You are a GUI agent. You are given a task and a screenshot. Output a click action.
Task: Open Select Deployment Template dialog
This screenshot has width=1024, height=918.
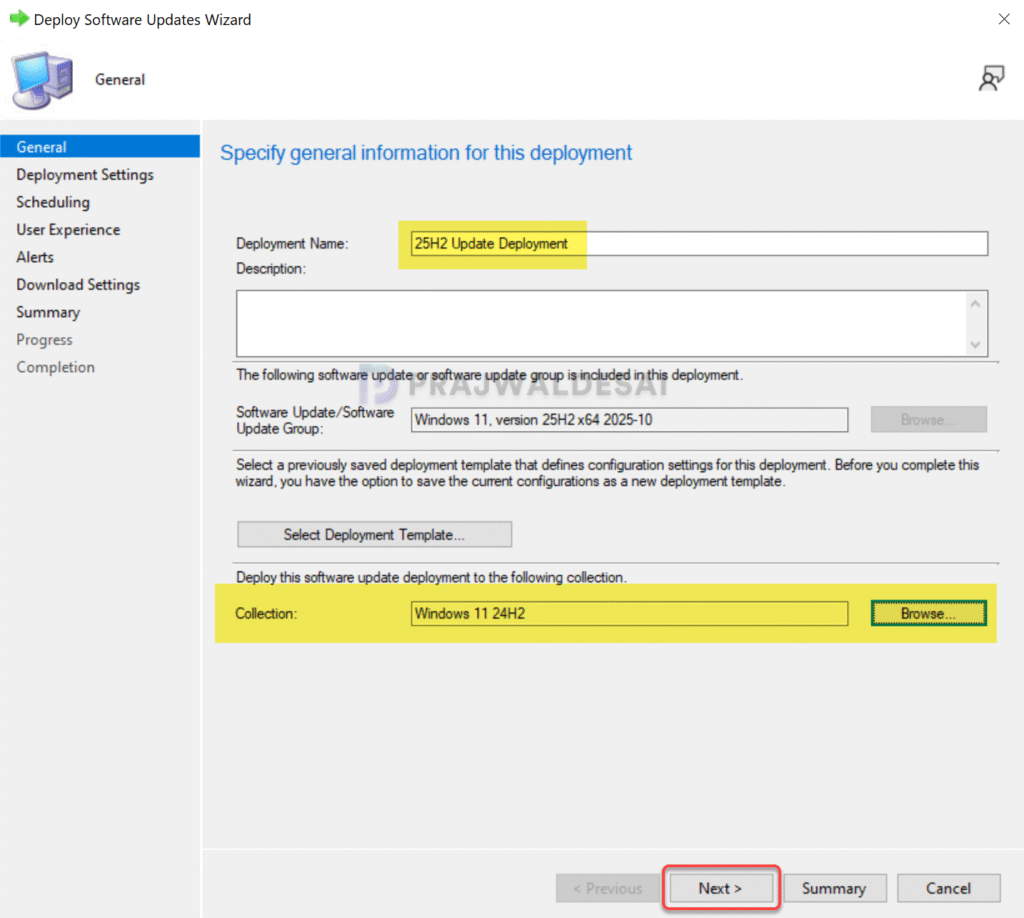[x=374, y=534]
